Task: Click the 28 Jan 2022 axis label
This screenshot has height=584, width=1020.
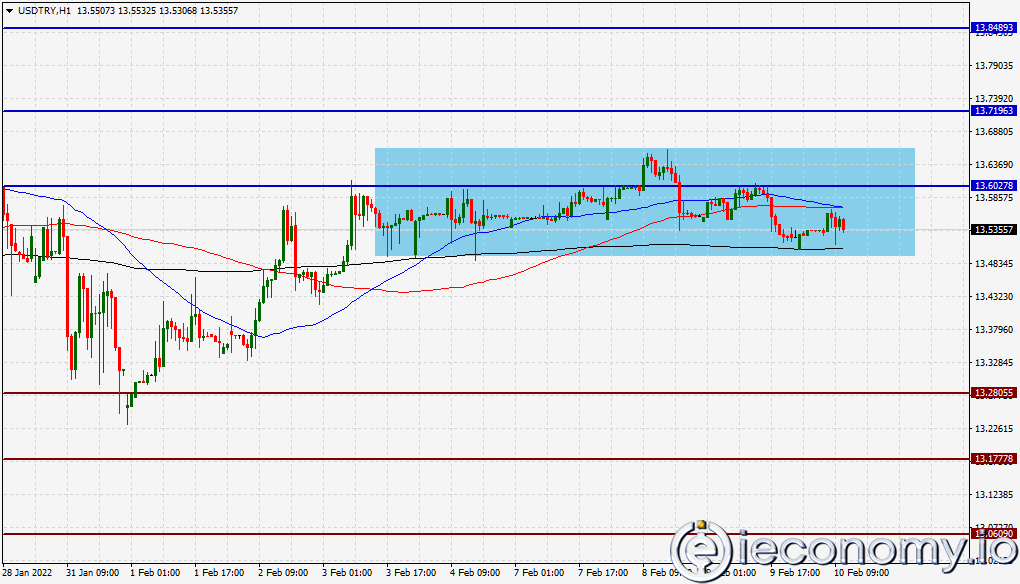Action: click(27, 573)
